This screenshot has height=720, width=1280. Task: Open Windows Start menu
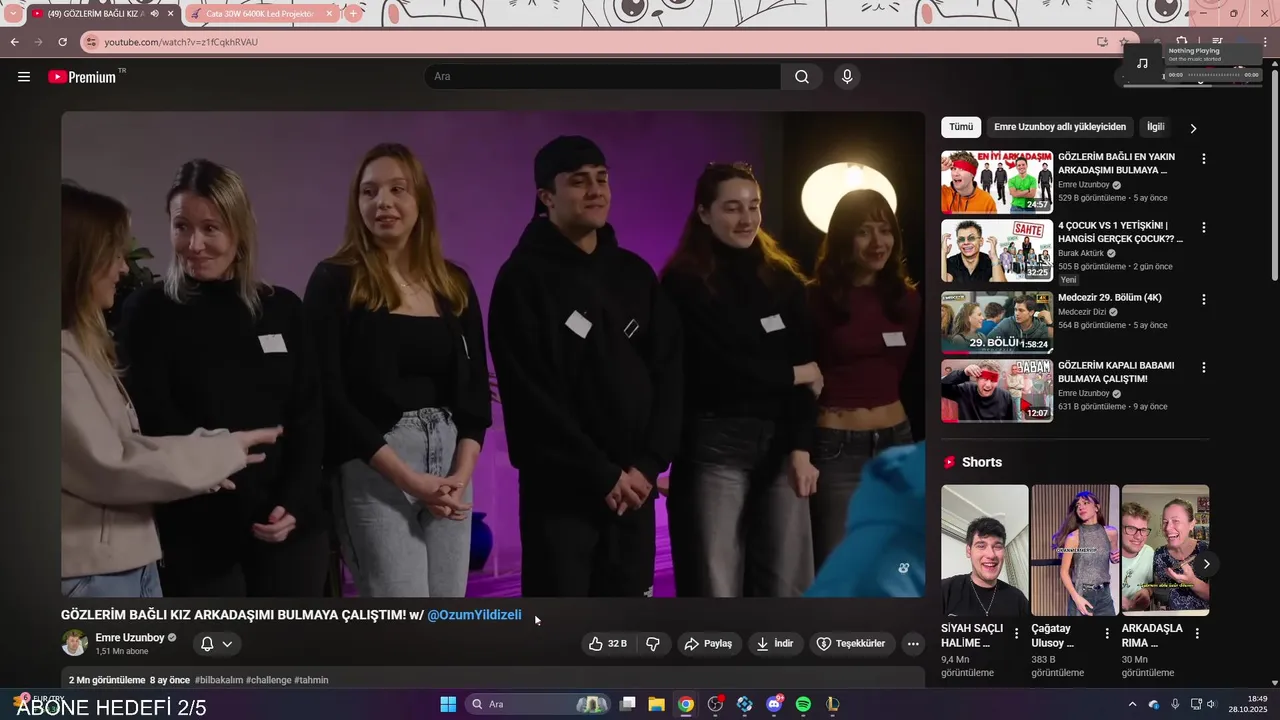click(448, 704)
